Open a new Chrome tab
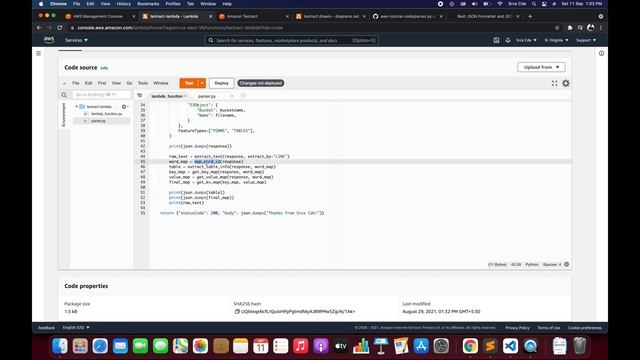Image resolution: width=640 pixels, height=360 pixels. click(530, 16)
